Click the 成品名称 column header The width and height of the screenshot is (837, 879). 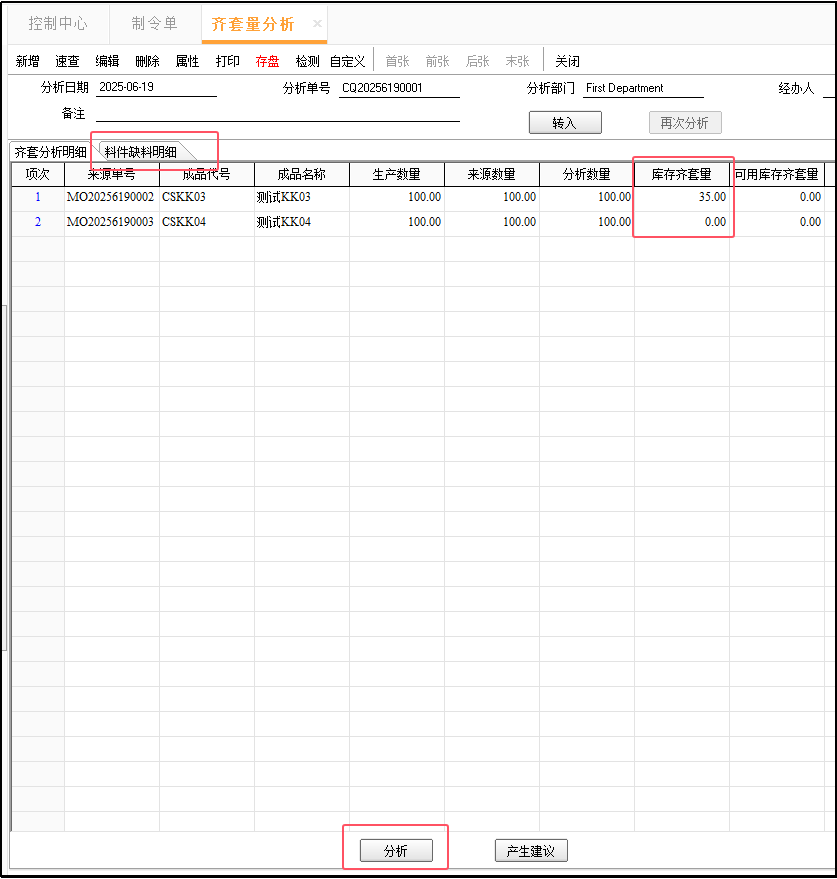pyautogui.click(x=302, y=174)
